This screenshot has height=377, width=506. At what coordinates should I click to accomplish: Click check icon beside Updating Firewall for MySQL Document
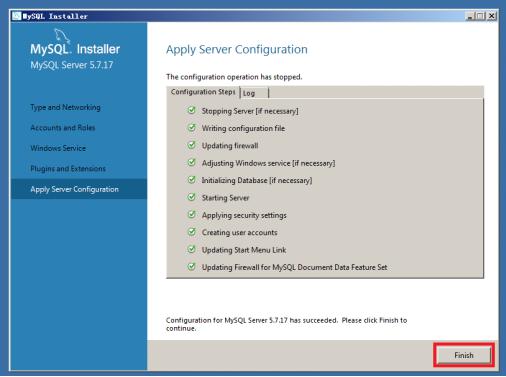(191, 266)
